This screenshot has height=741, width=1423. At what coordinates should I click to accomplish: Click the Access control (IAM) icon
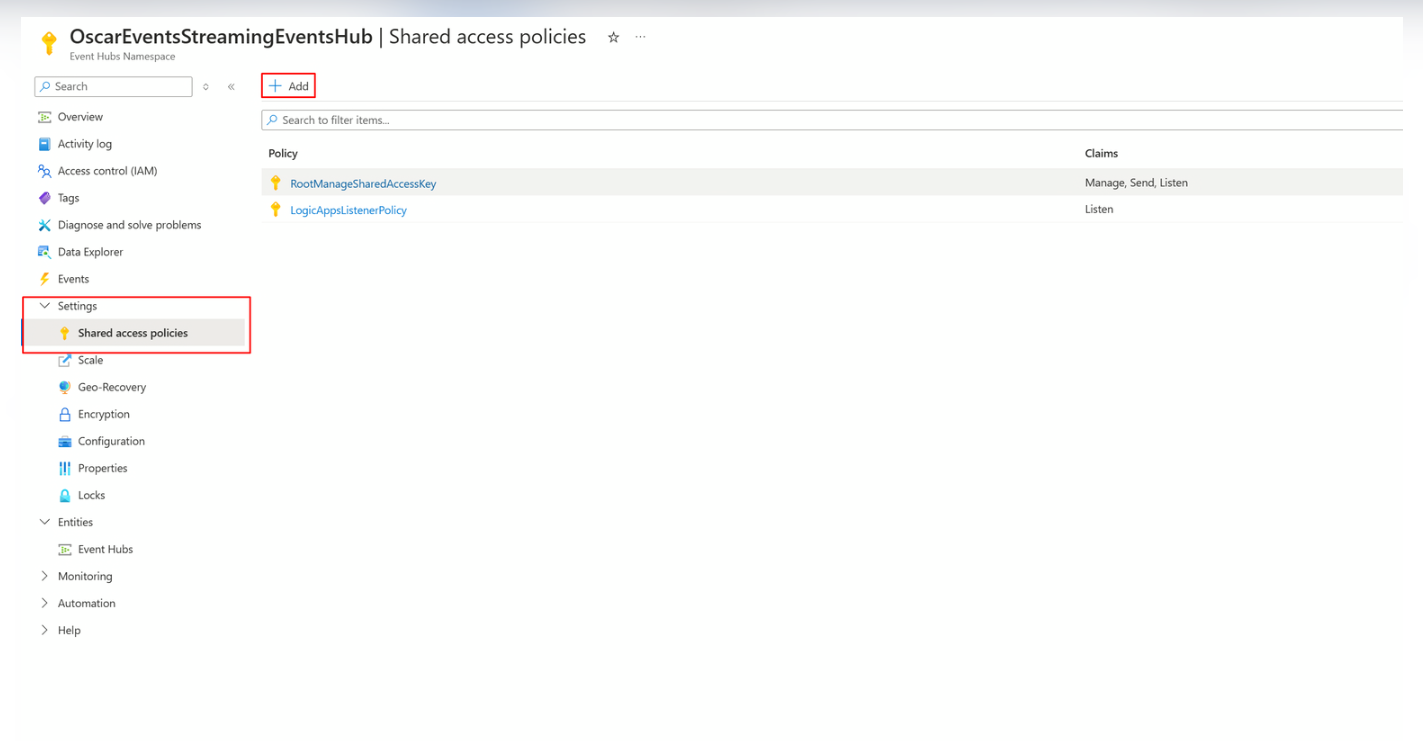(x=44, y=171)
